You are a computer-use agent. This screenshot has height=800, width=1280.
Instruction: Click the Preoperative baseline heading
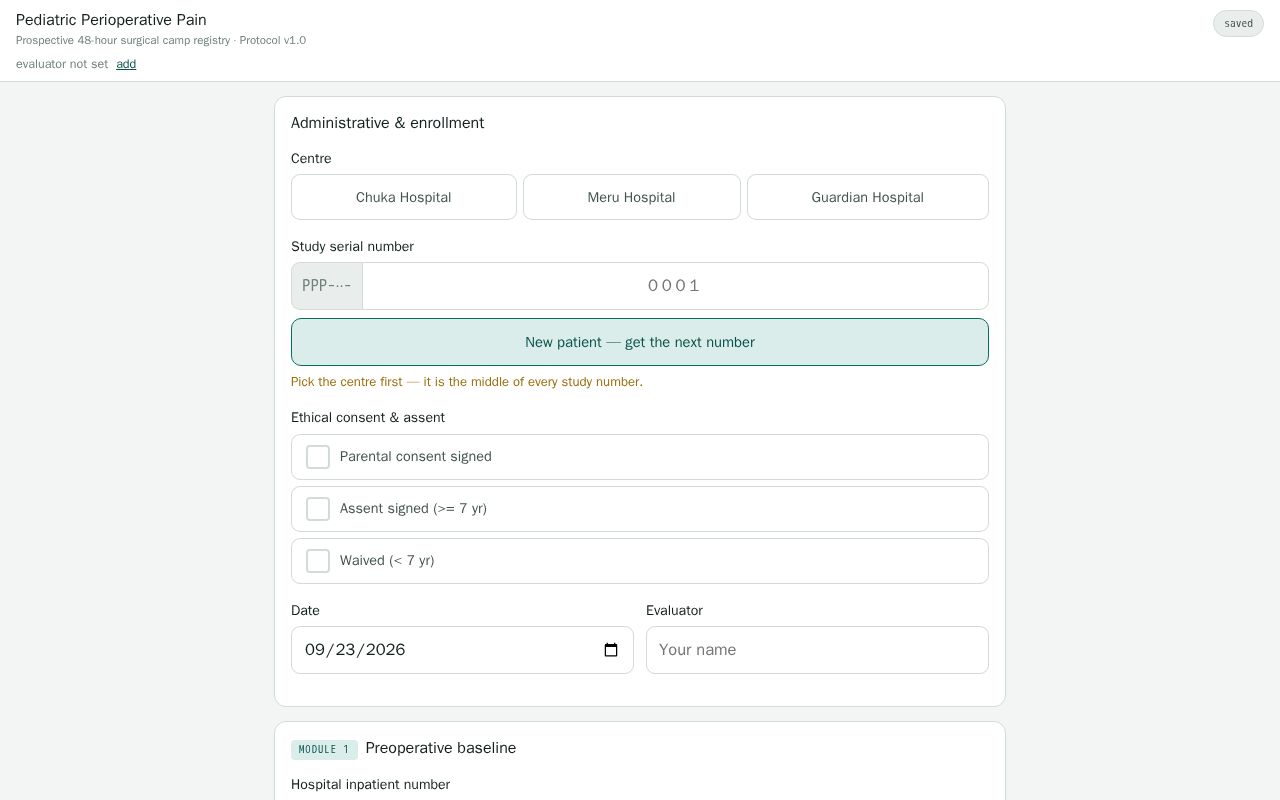[x=441, y=748]
